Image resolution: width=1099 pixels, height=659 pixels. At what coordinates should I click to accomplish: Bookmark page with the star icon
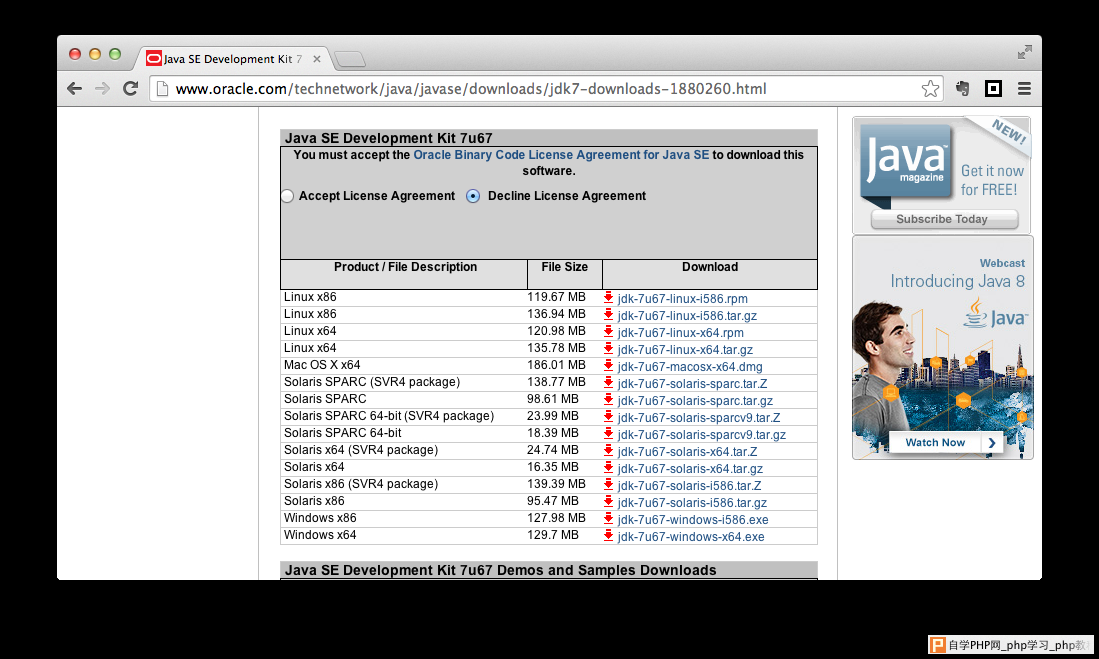click(x=930, y=88)
